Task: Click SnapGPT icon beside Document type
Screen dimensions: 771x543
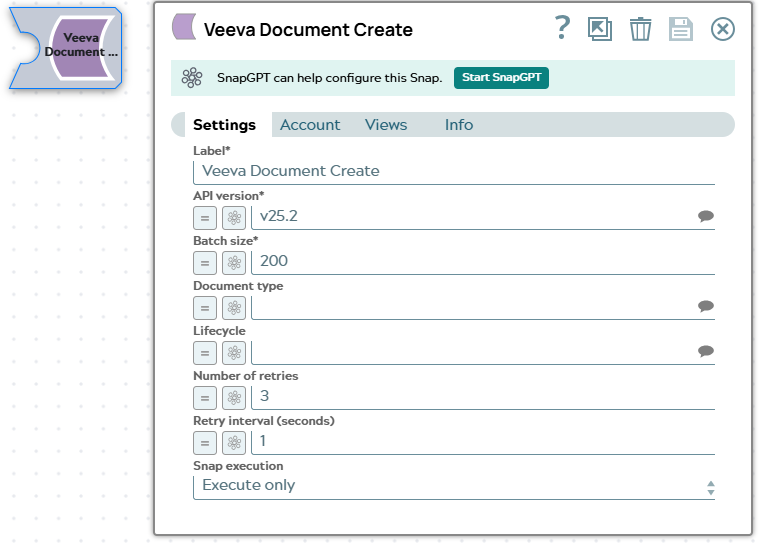Action: [234, 308]
